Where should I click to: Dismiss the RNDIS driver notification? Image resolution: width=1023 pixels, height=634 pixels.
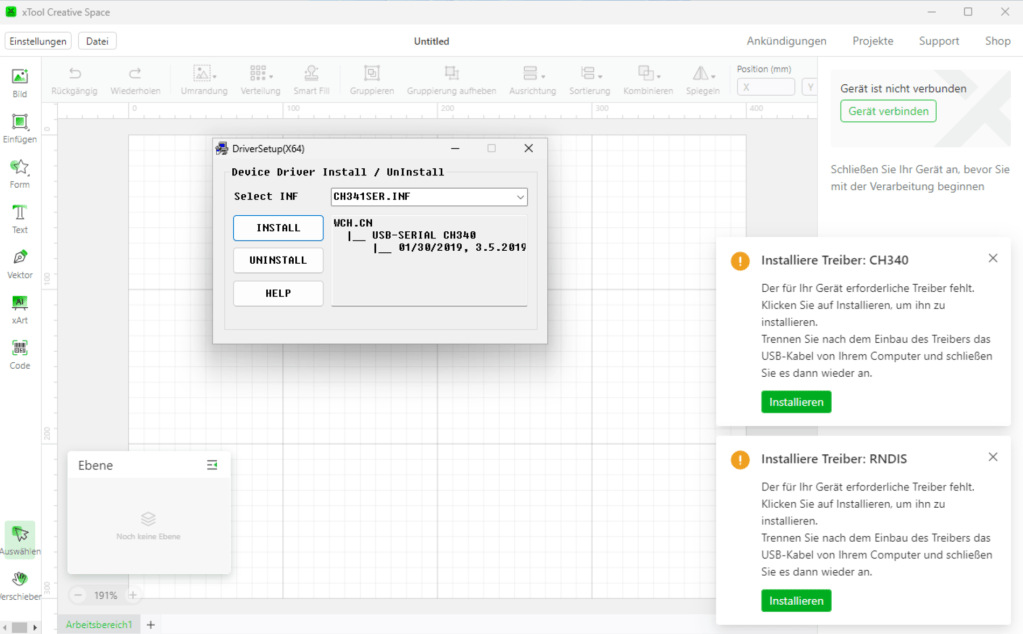tap(992, 457)
